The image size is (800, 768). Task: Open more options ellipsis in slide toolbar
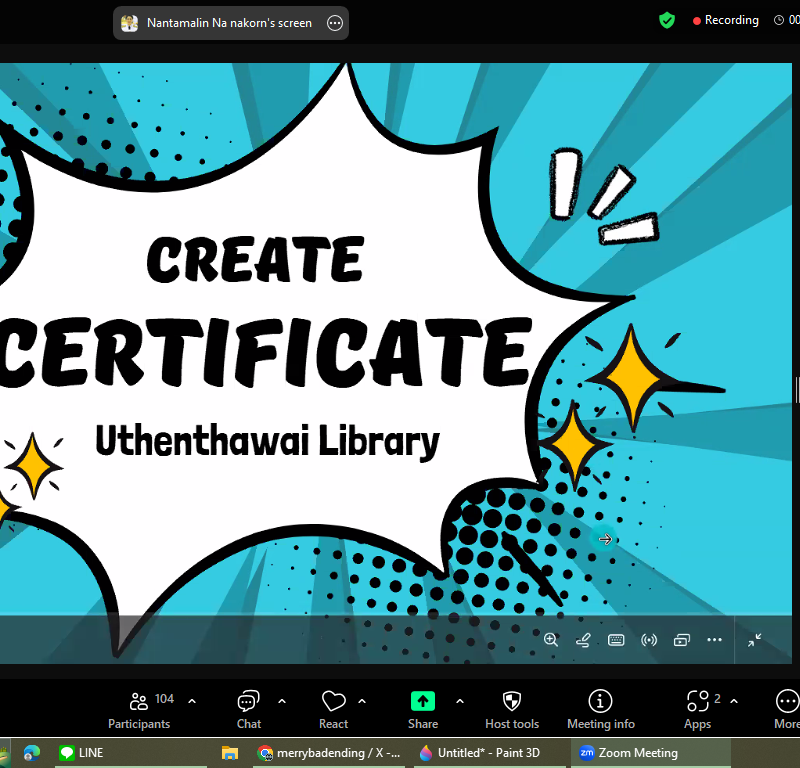point(714,639)
